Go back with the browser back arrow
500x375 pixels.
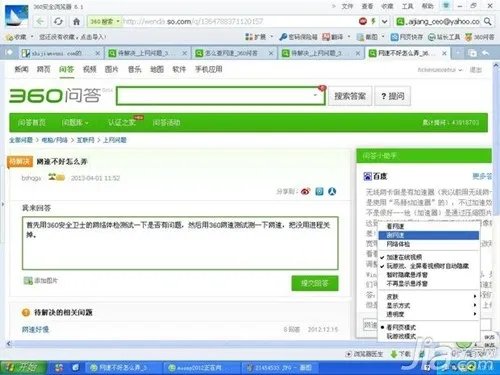(40, 22)
